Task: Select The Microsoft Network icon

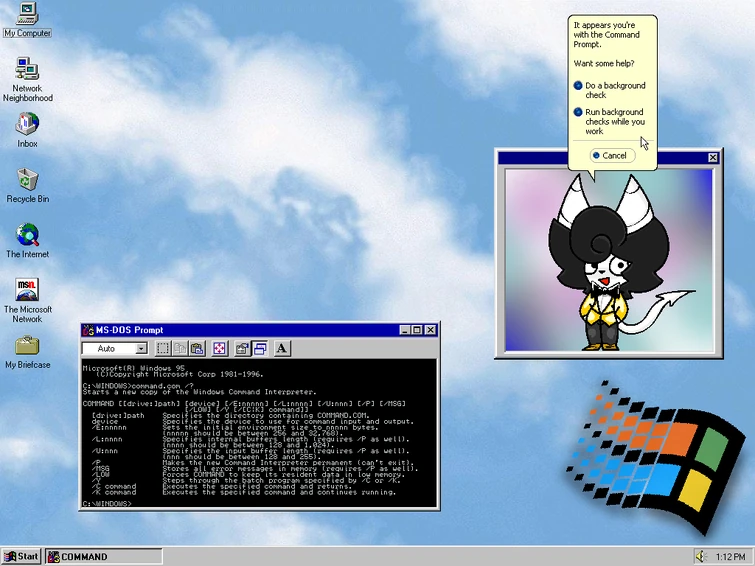Action: [x=27, y=301]
